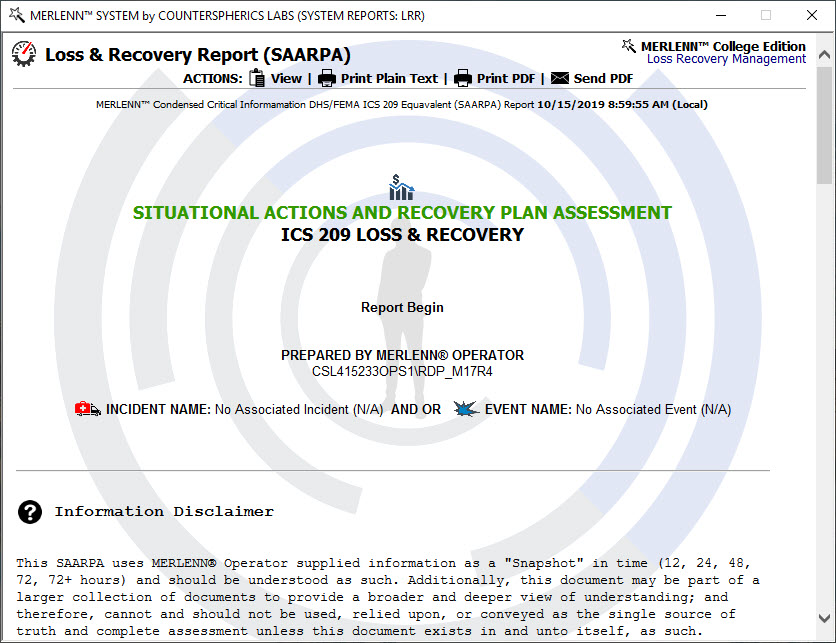836x643 pixels.
Task: Click 'PREPARED BY MERLENN® OPERATOR' text
Action: (x=402, y=355)
